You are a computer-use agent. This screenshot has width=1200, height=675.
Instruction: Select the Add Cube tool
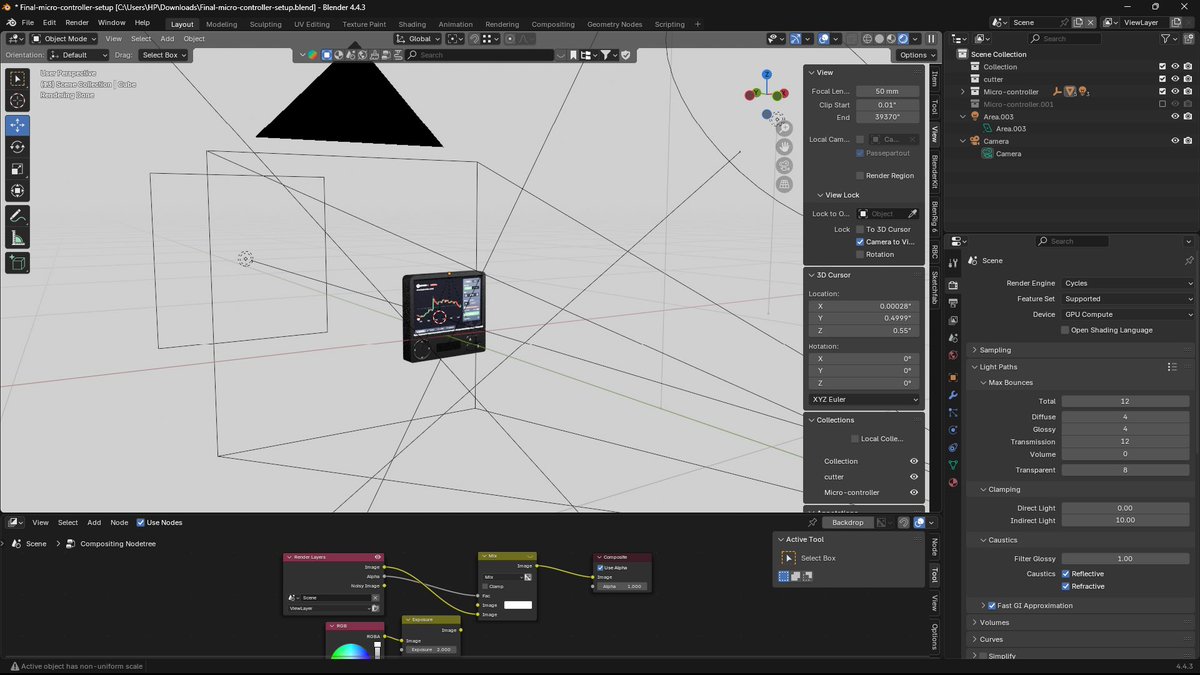click(18, 263)
